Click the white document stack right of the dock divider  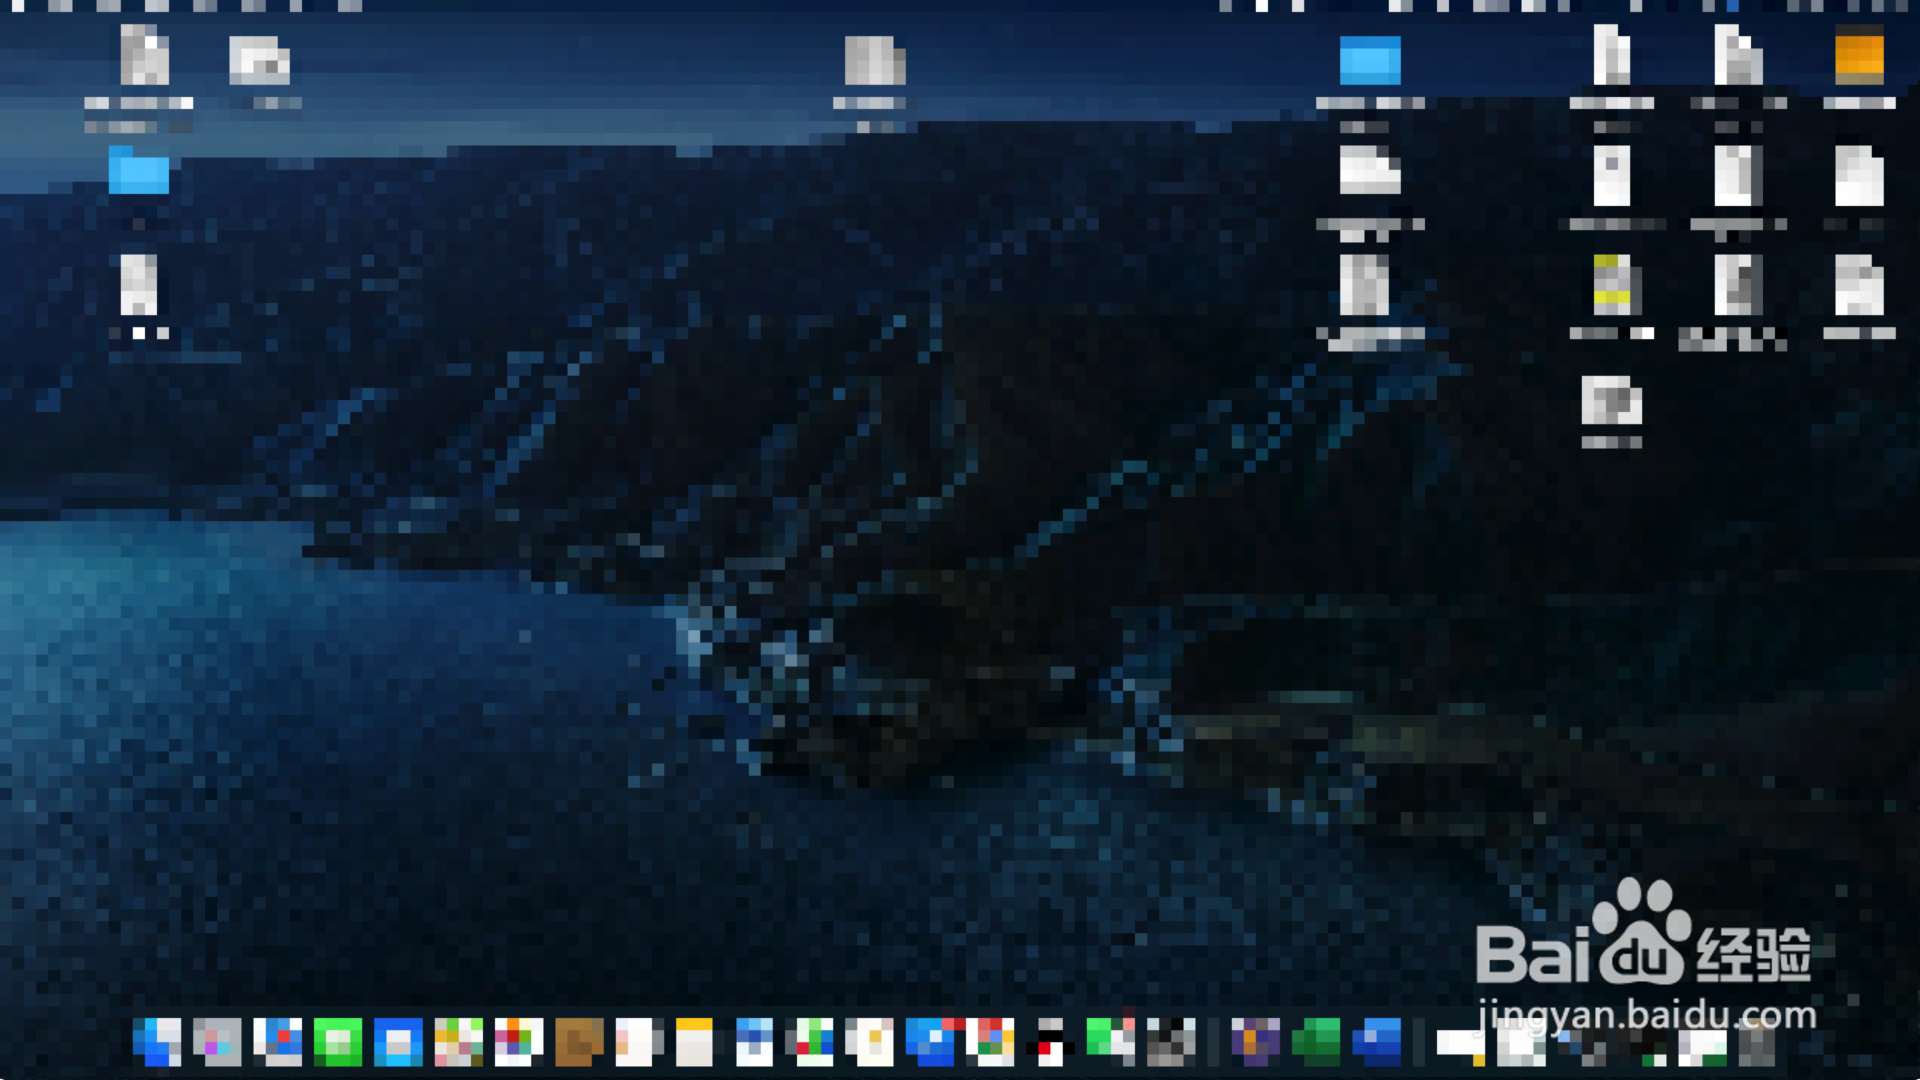coord(1460,1044)
